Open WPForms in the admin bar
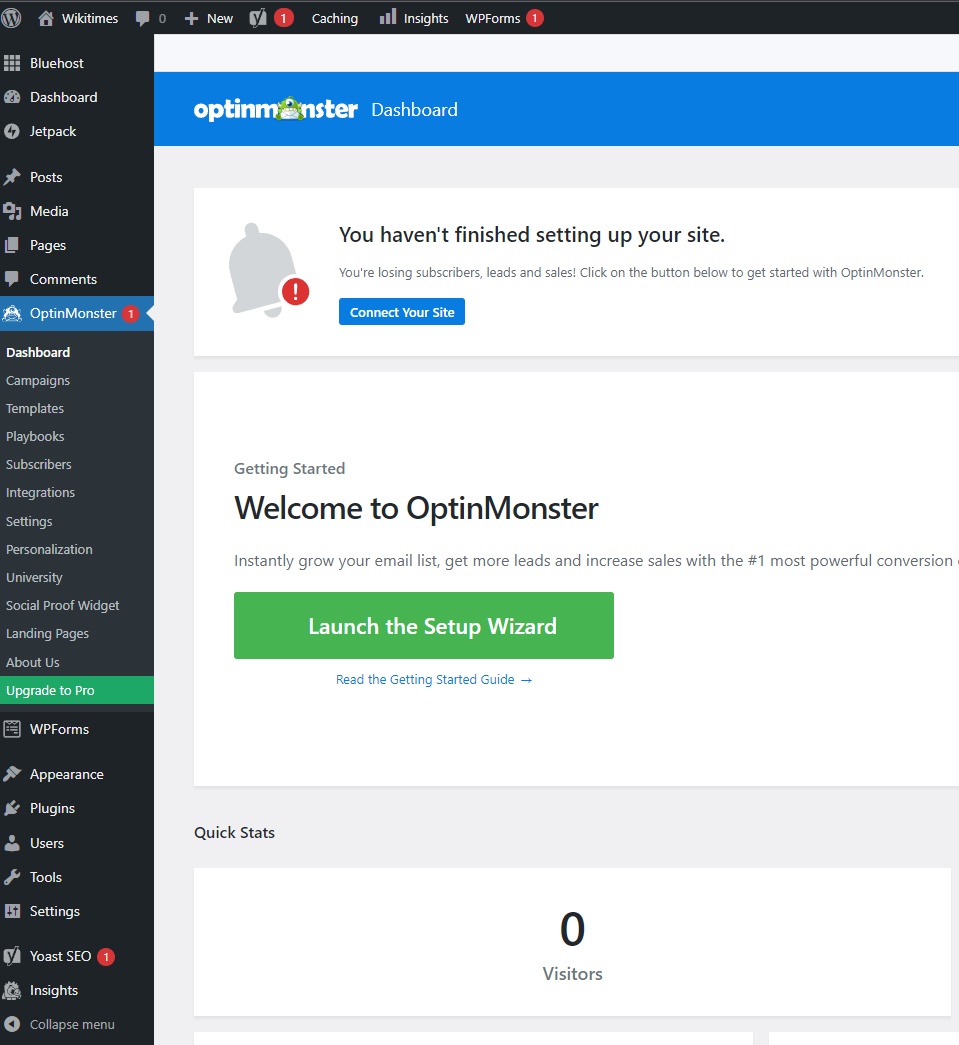The height and width of the screenshot is (1045, 959). 492,19
